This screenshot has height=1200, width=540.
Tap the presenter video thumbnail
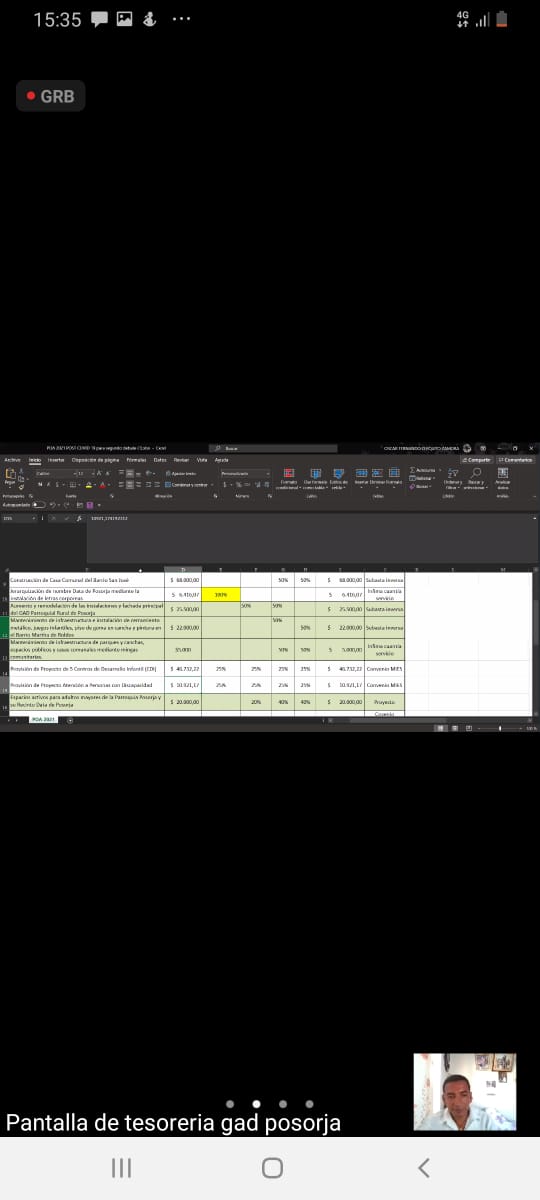coord(465,1091)
